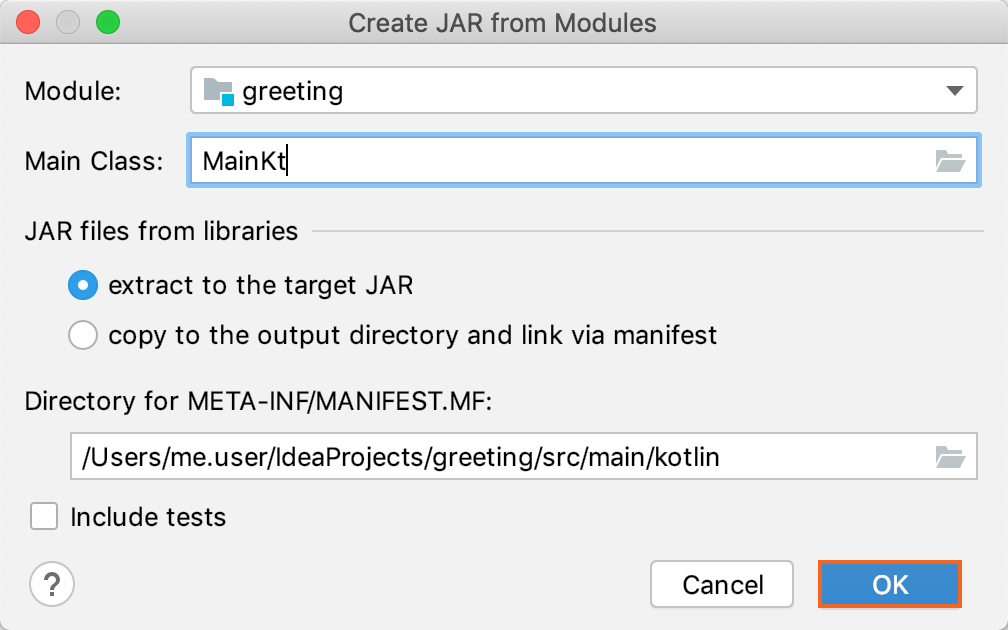Choose copy to output directory and link via manifest
1008x630 pixels.
coord(83,335)
